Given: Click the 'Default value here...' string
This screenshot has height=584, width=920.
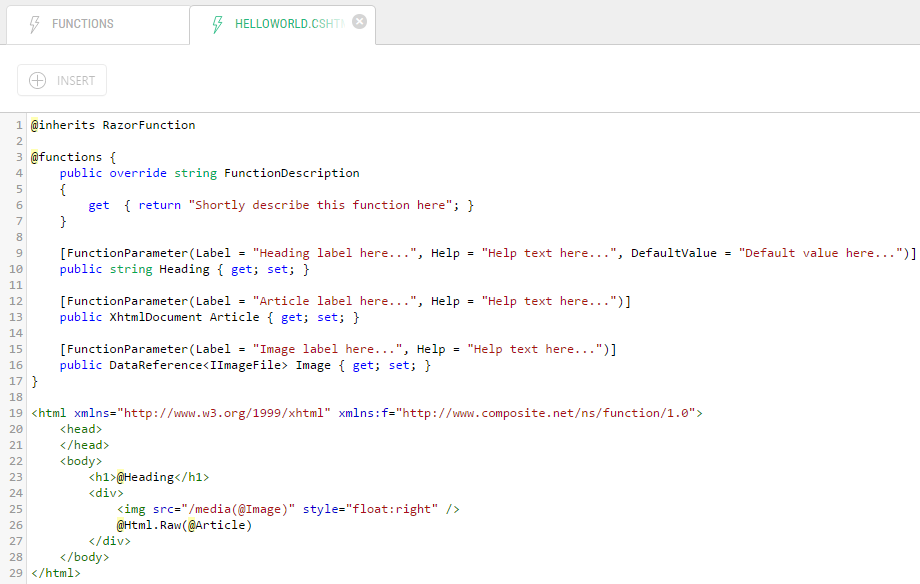Looking at the screenshot, I should [820, 253].
